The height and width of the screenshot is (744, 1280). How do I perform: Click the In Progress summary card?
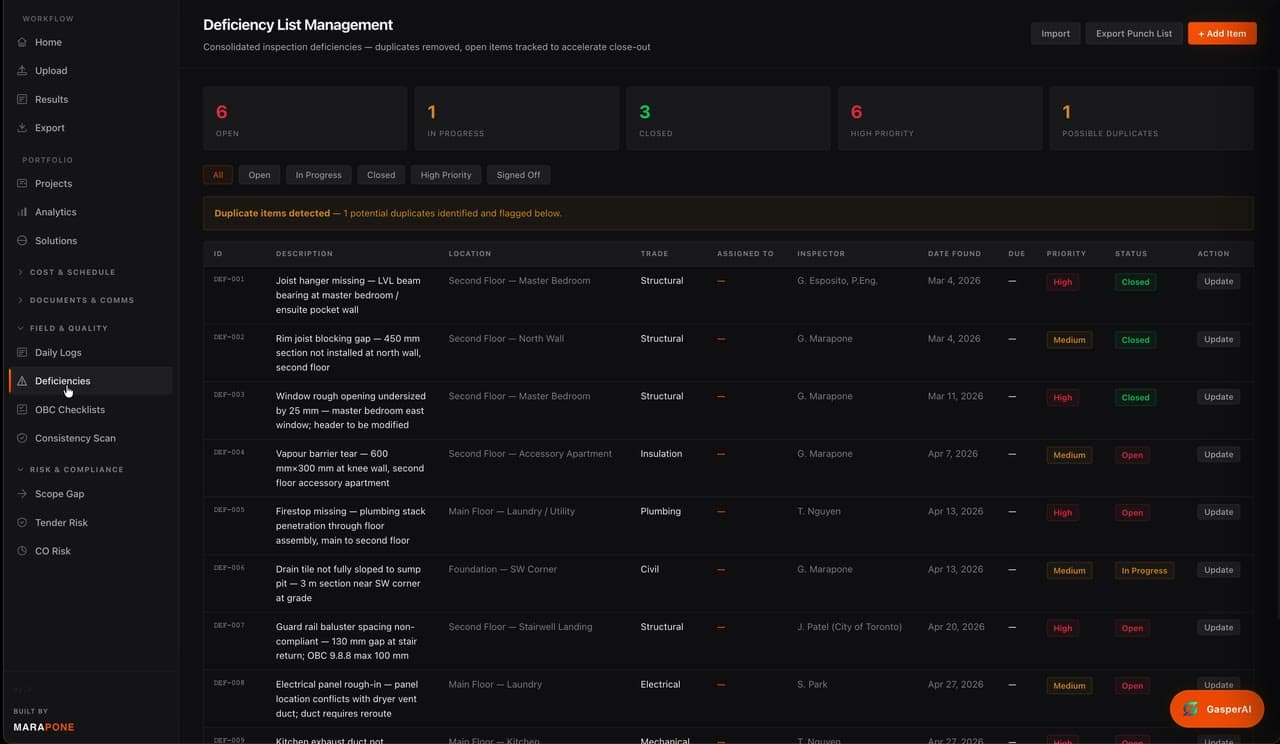point(516,118)
